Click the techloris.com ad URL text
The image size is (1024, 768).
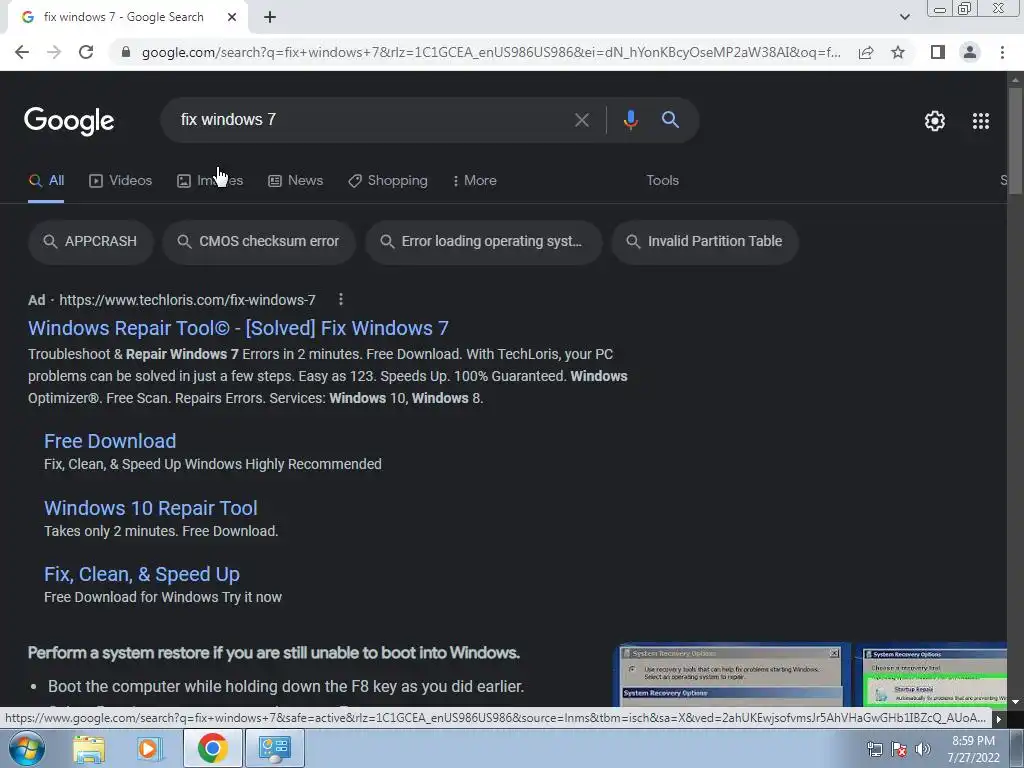tap(187, 300)
